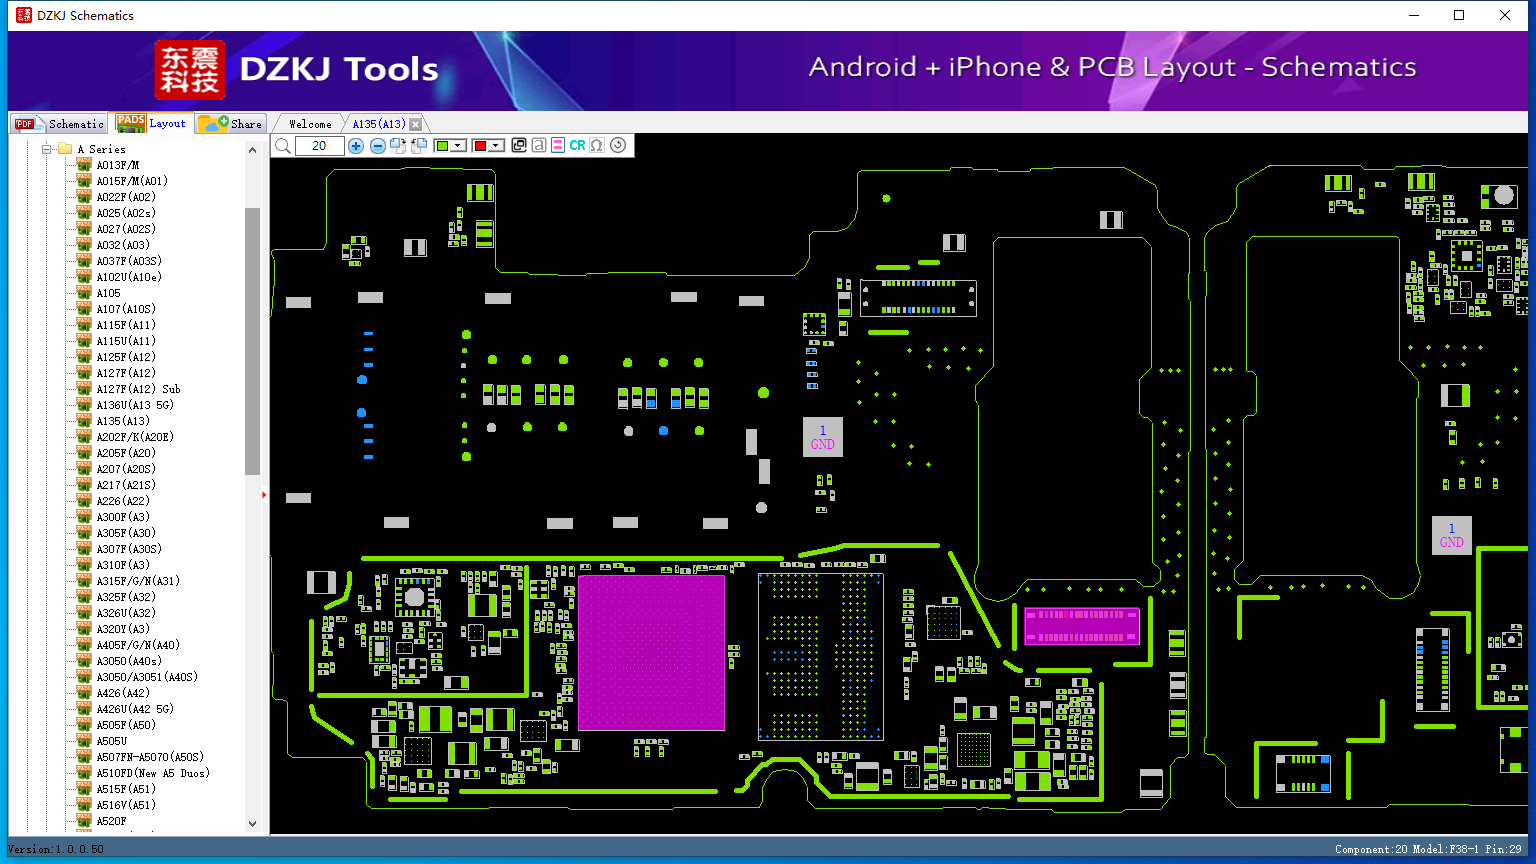This screenshot has width=1536, height=864.
Task: Click the zoom value field showing 20
Action: coord(319,146)
